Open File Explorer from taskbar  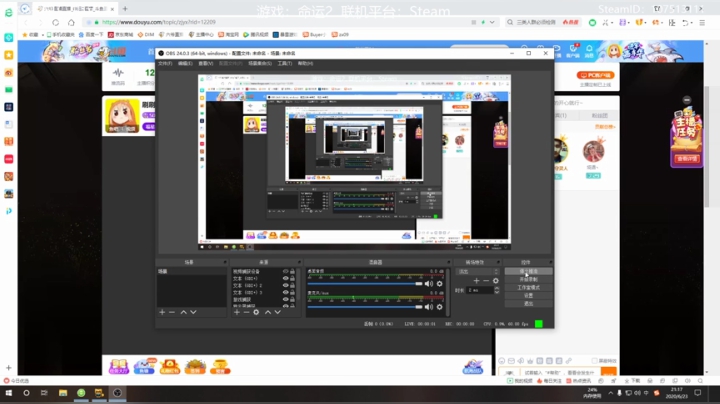(x=63, y=393)
